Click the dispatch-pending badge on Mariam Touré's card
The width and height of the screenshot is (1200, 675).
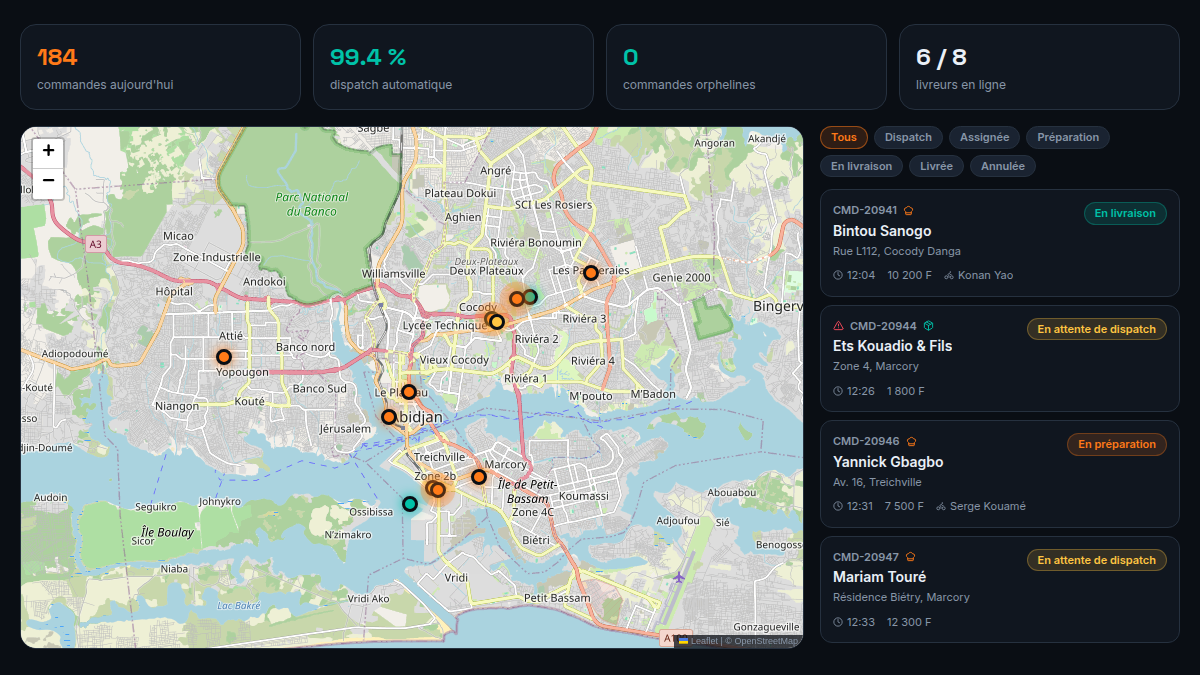pyautogui.click(x=1097, y=560)
